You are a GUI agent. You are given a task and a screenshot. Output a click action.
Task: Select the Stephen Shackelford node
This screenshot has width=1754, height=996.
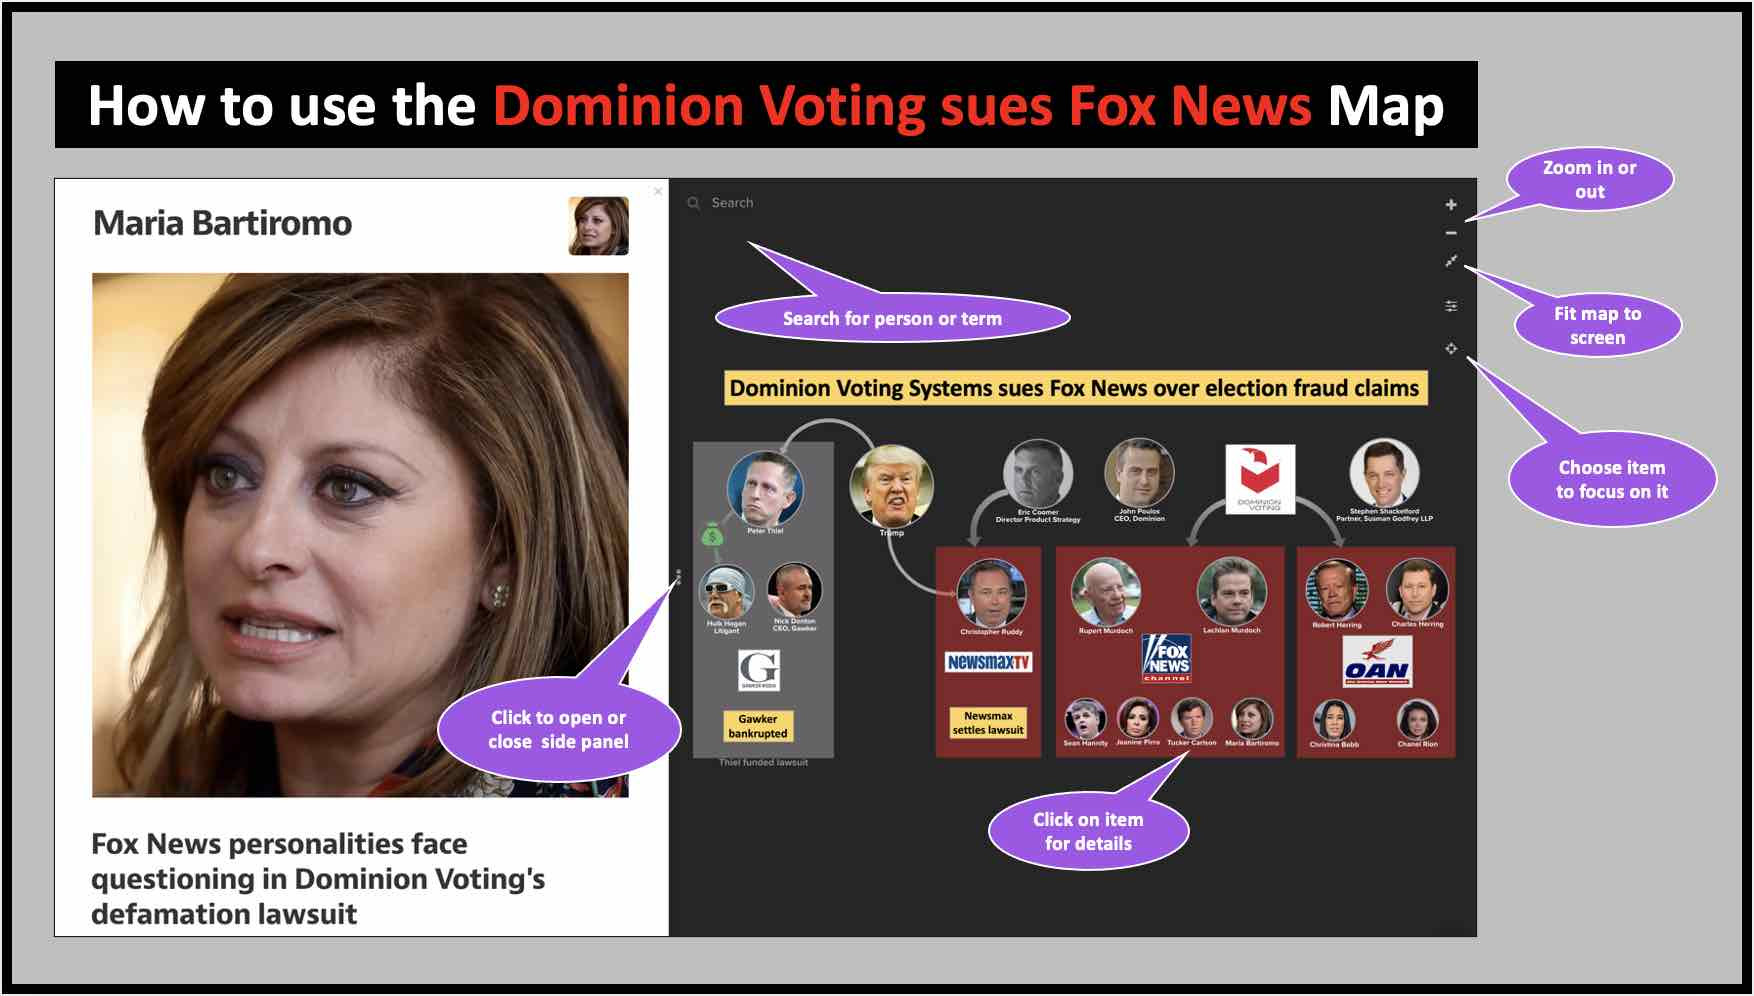pos(1384,473)
